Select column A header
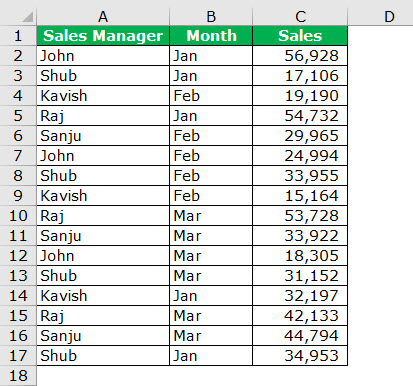Viewport: 413px width, 386px height. 103,17
